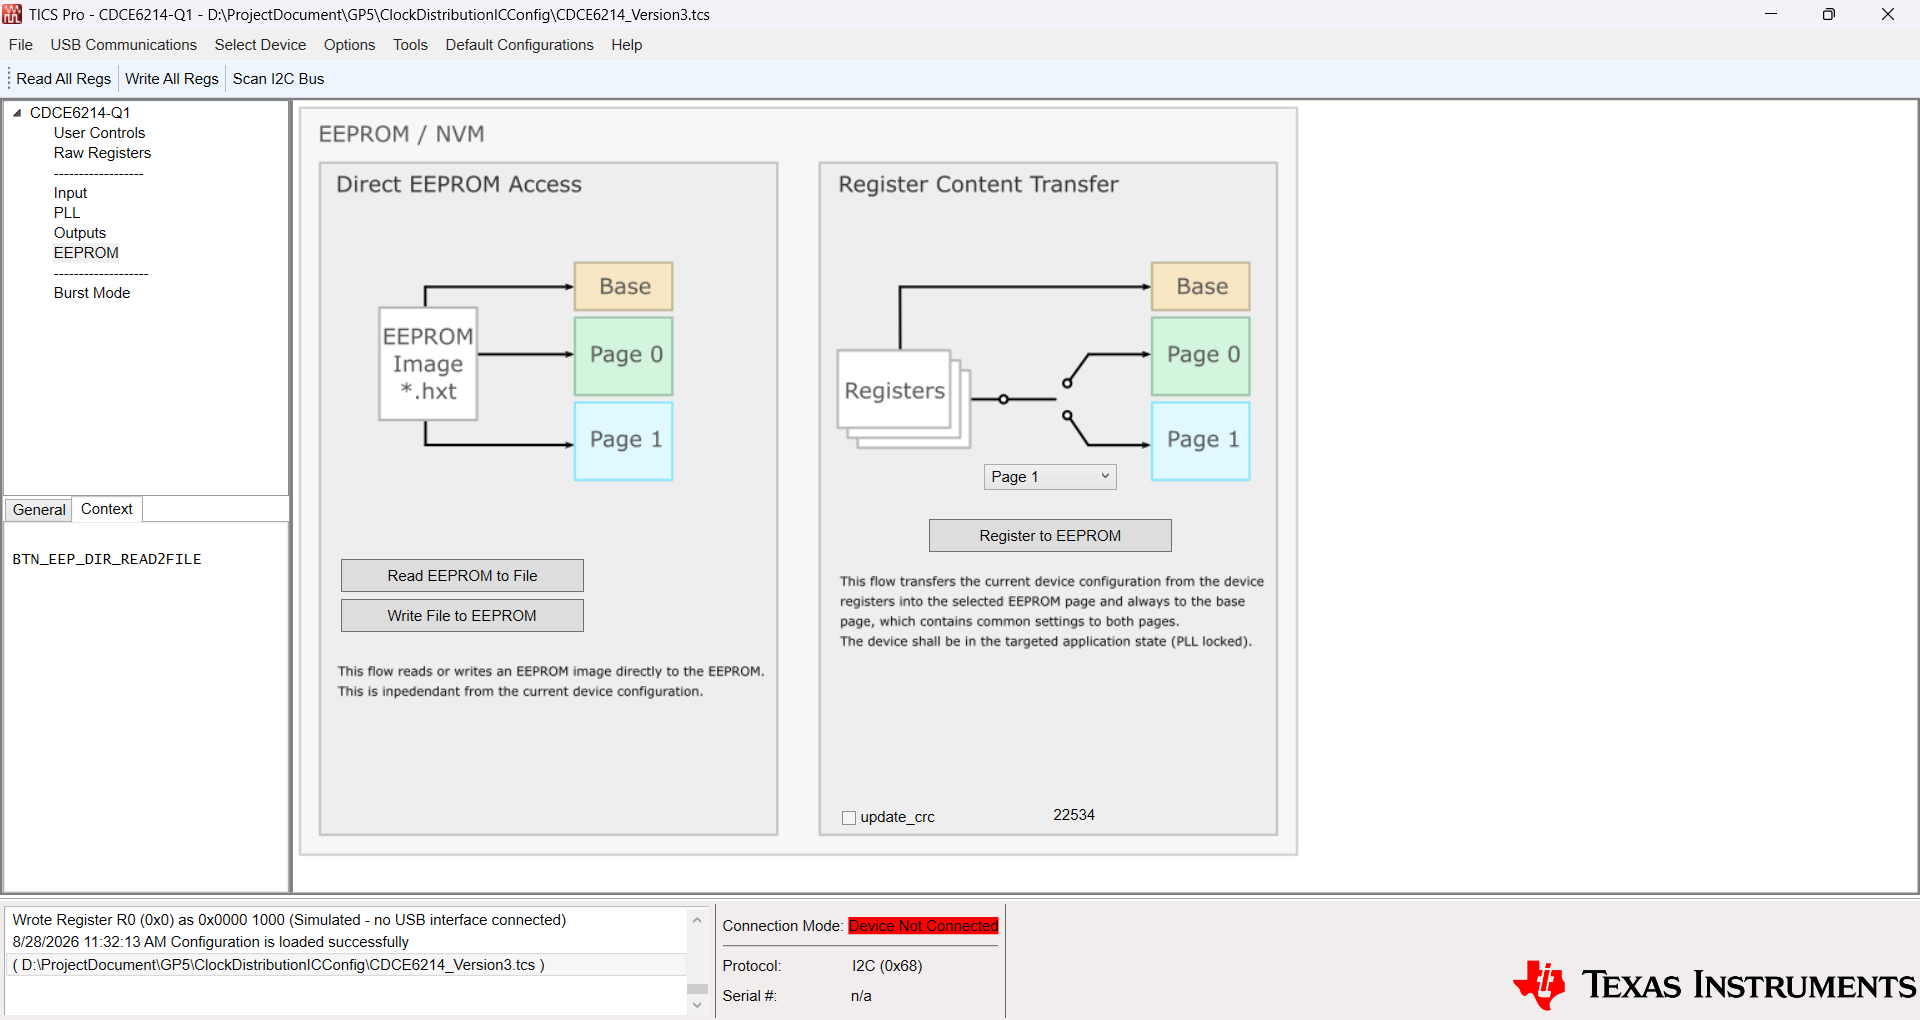Open the File menu
Screen dimensions: 1920x1020
click(21, 45)
